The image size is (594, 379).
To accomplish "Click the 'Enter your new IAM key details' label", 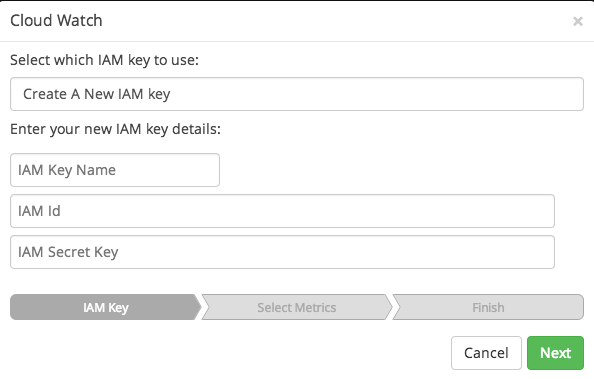I will (115, 129).
